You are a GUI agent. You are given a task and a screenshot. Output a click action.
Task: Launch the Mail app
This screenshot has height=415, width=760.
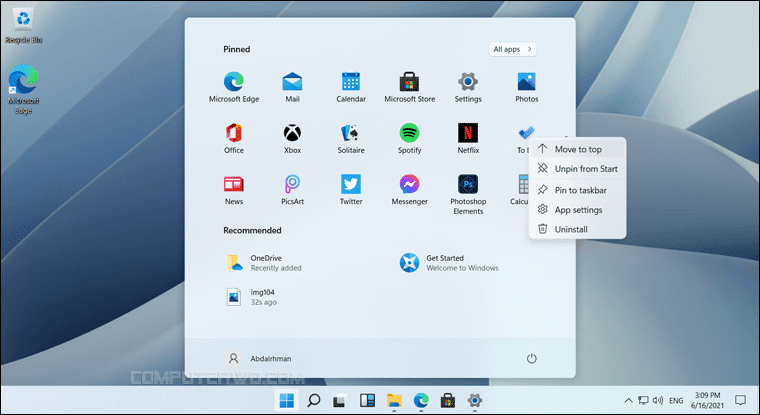pyautogui.click(x=292, y=87)
